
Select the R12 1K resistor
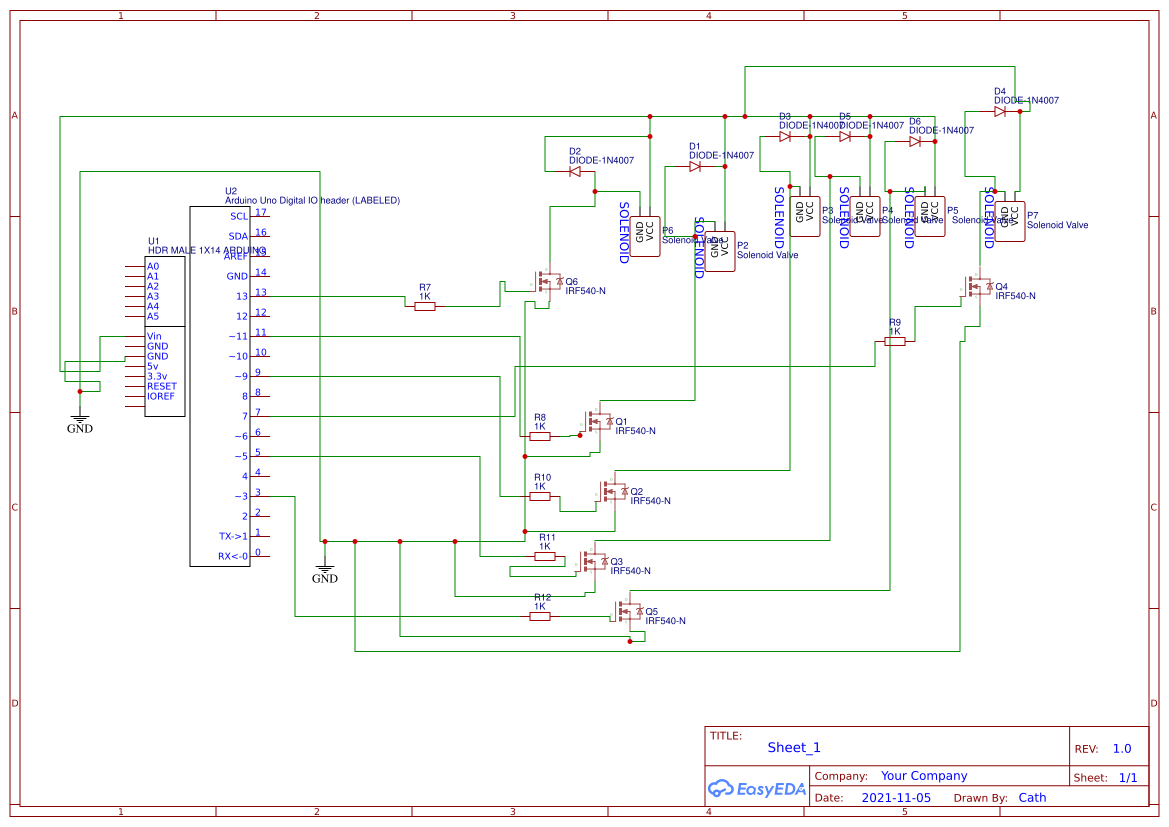540,616
